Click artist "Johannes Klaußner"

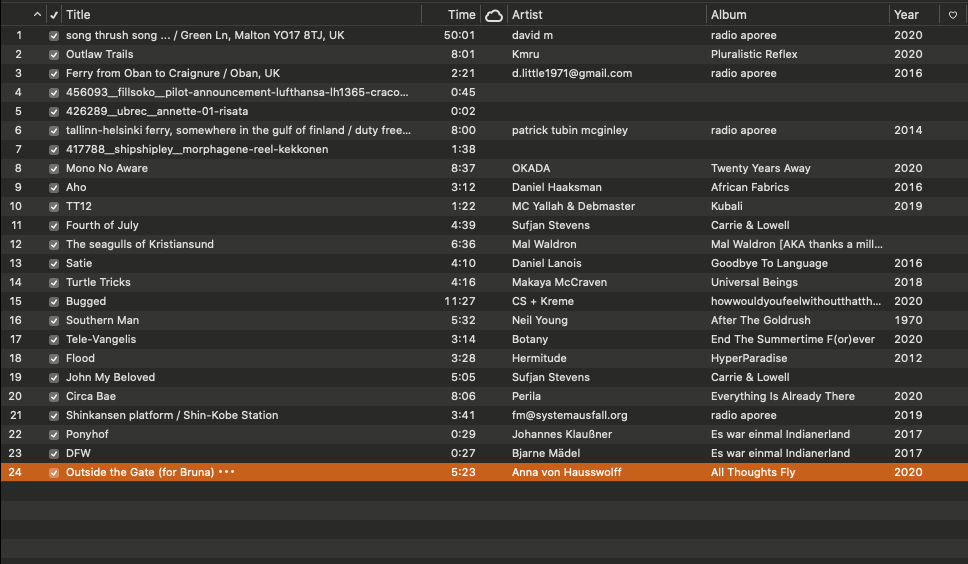[562, 434]
